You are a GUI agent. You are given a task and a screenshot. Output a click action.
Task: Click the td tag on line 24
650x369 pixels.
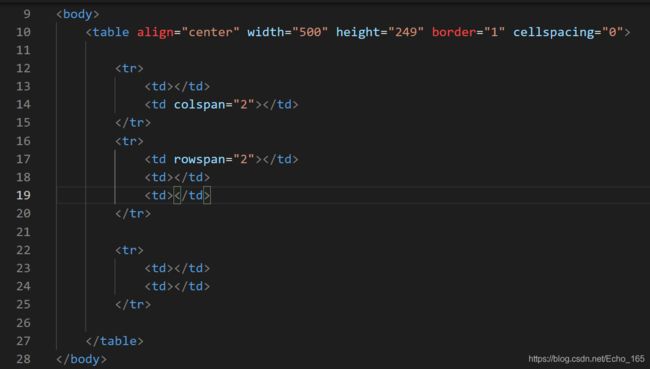(x=159, y=286)
